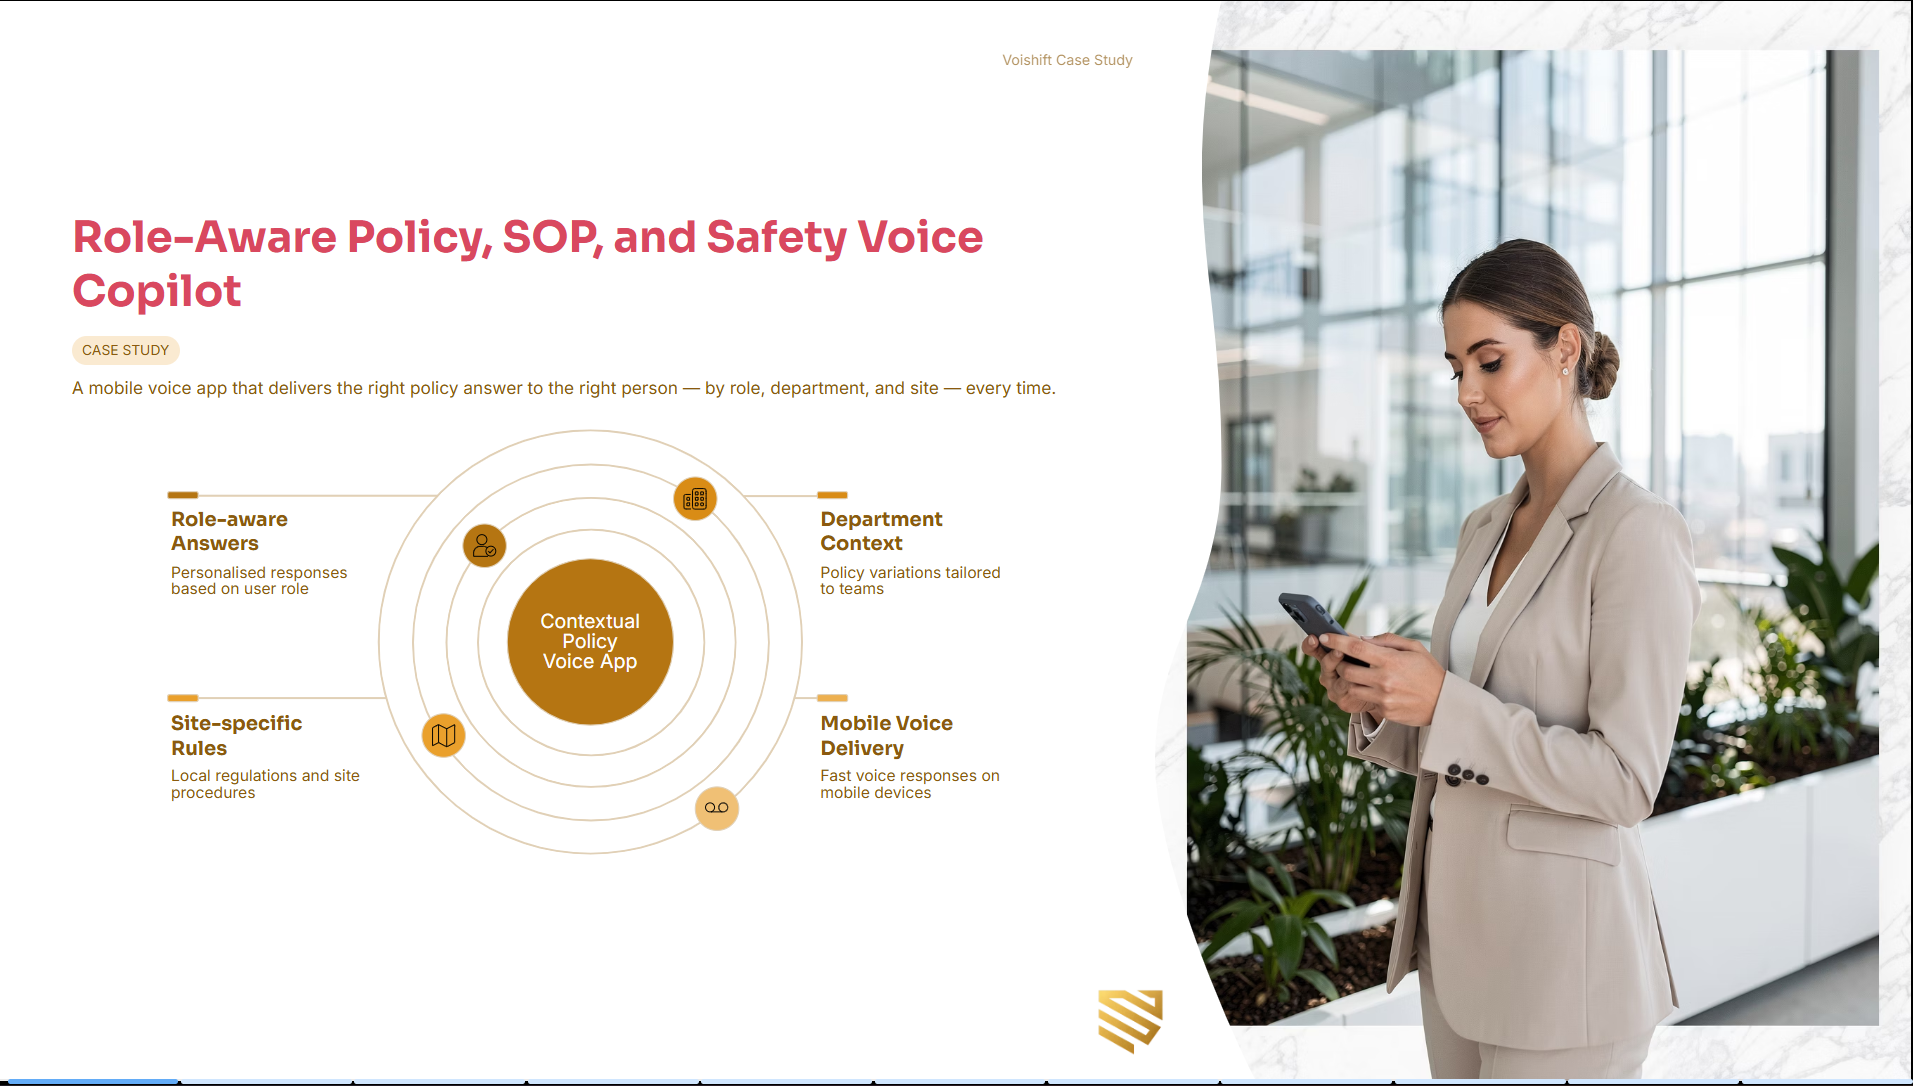Select the person-with-checkmark Role-aware Answers icon
1913x1086 pixels.
483,545
